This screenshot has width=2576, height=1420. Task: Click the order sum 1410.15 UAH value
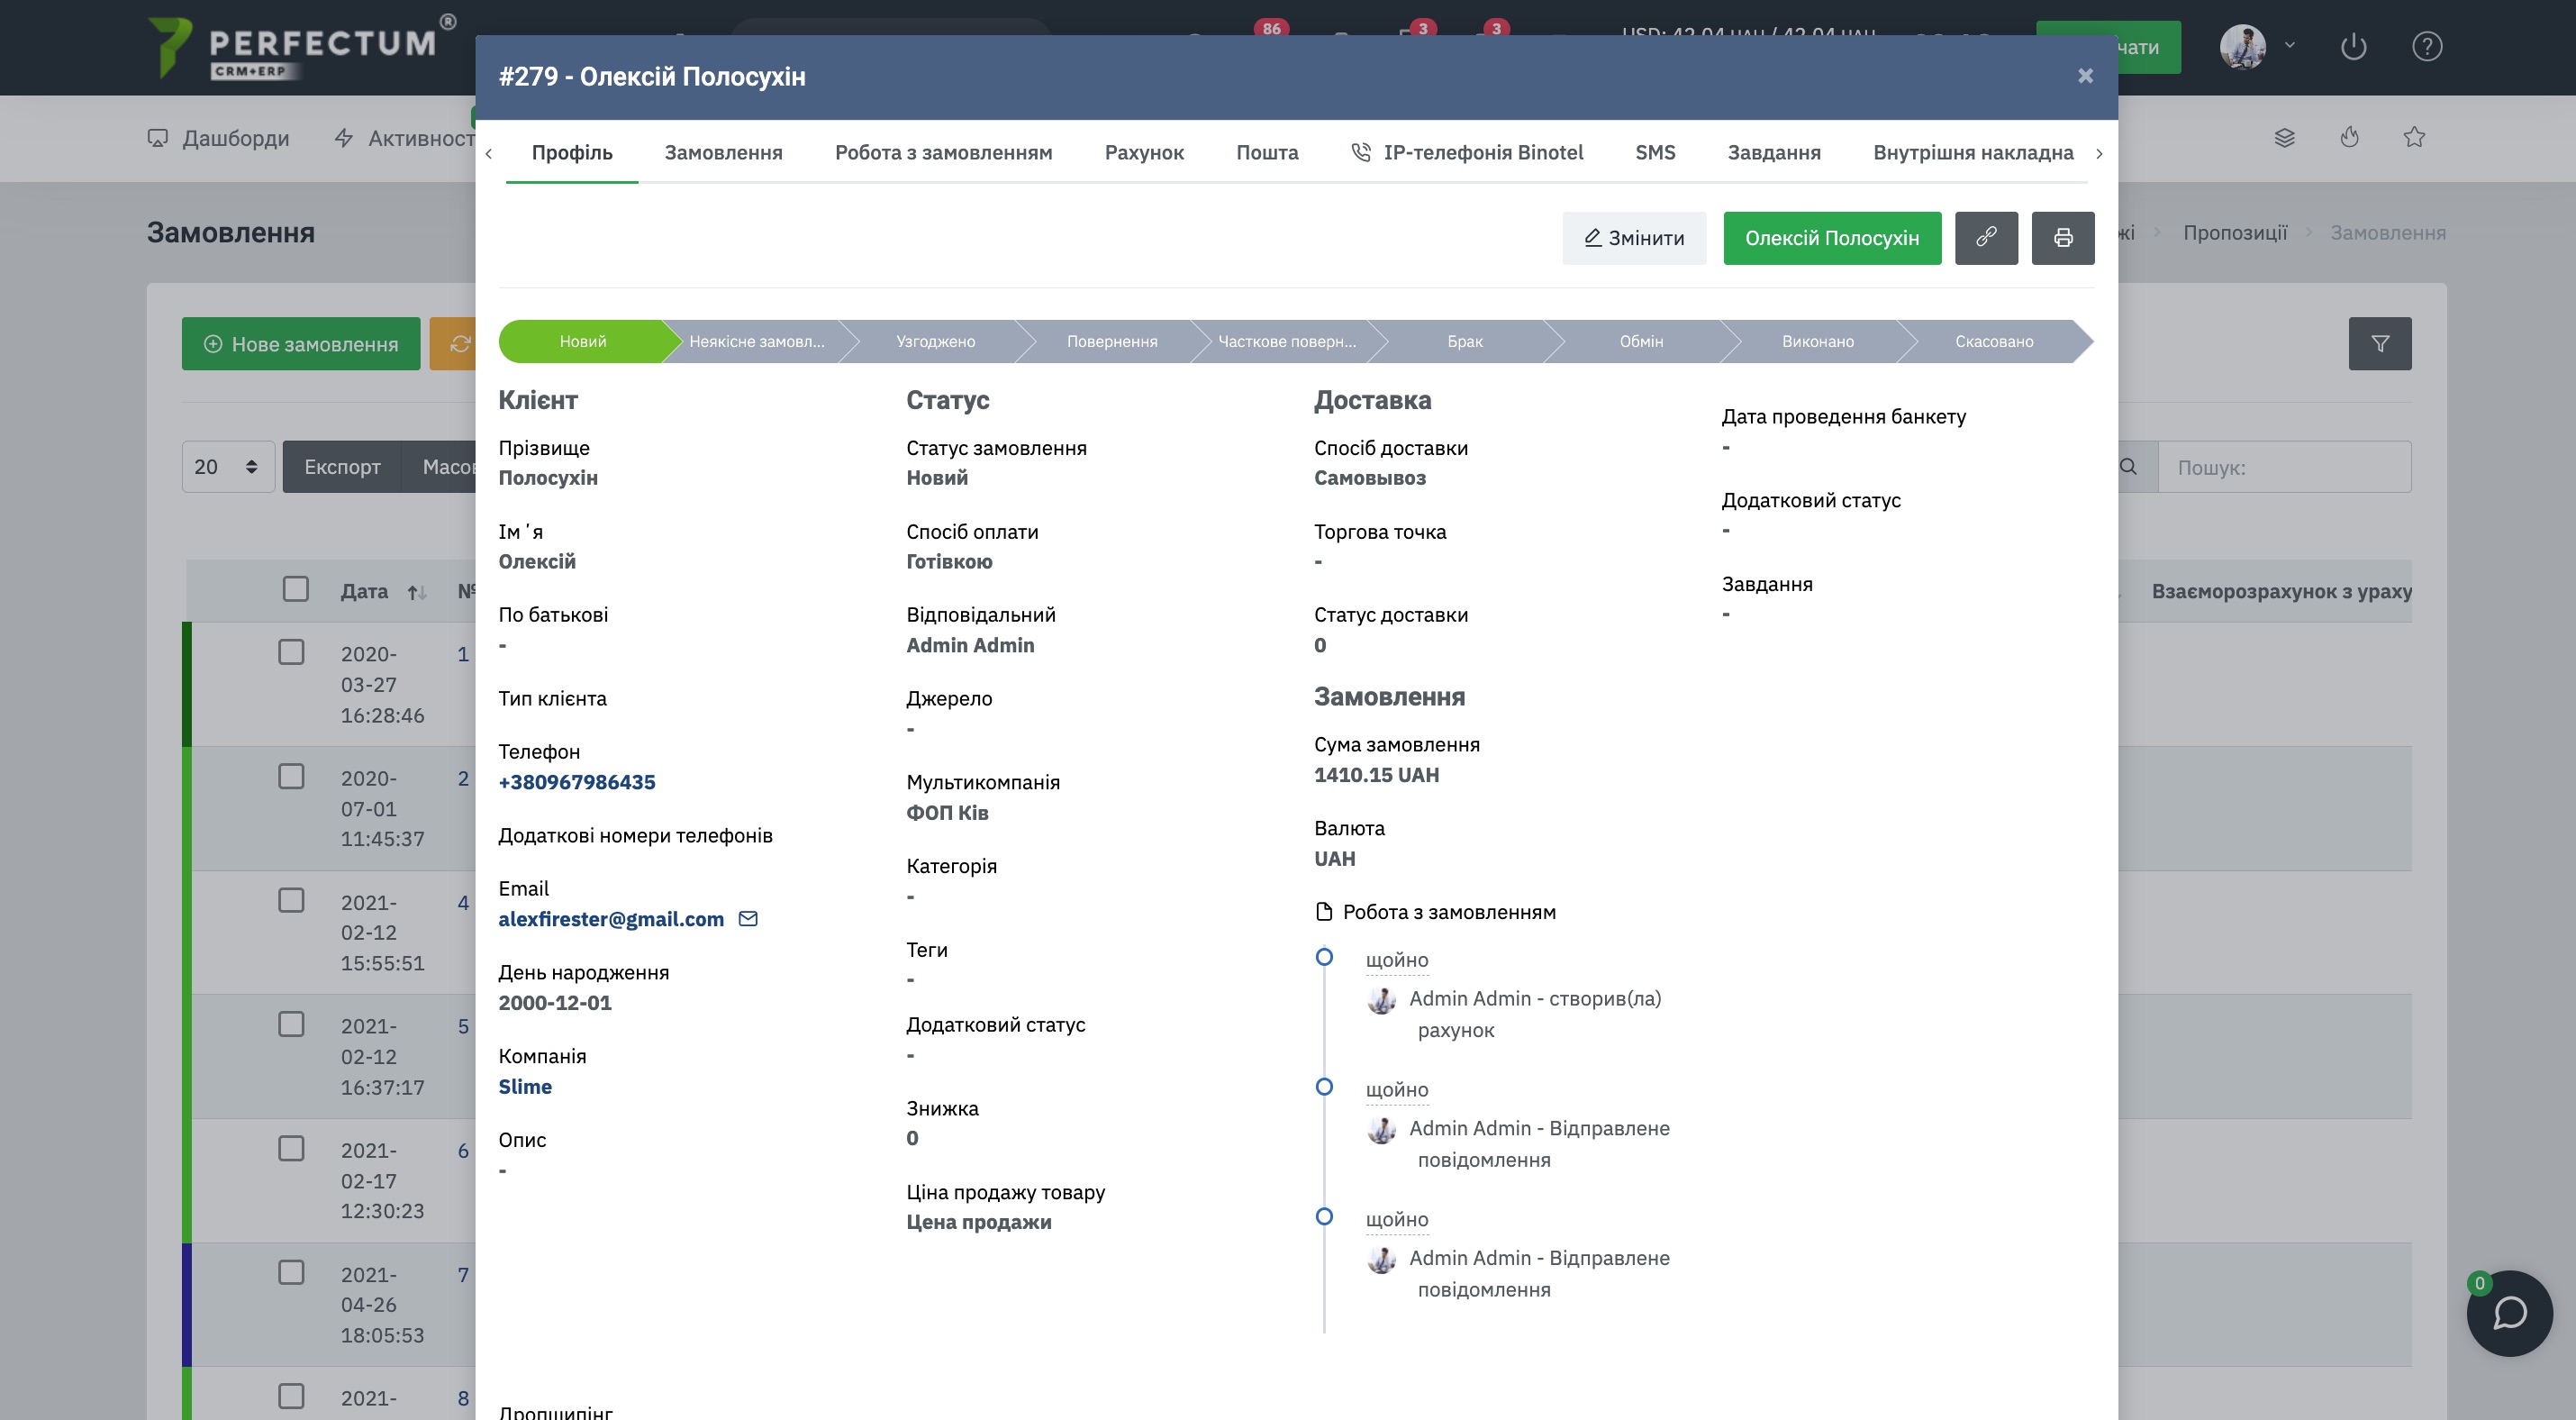point(1376,775)
